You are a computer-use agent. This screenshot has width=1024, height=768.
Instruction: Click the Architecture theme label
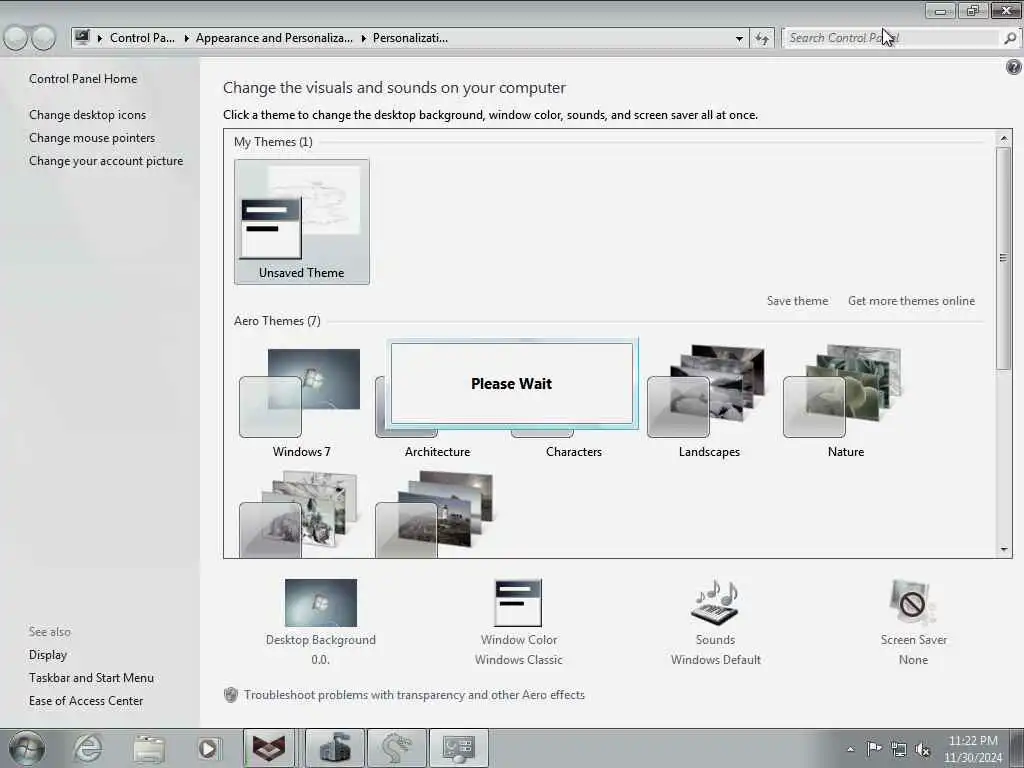(437, 452)
